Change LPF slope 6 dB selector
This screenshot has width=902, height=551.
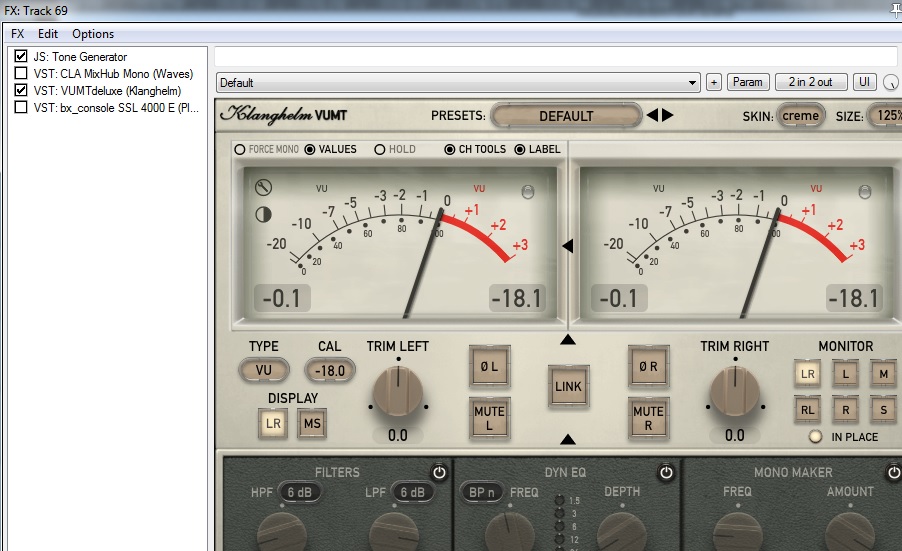(x=412, y=492)
